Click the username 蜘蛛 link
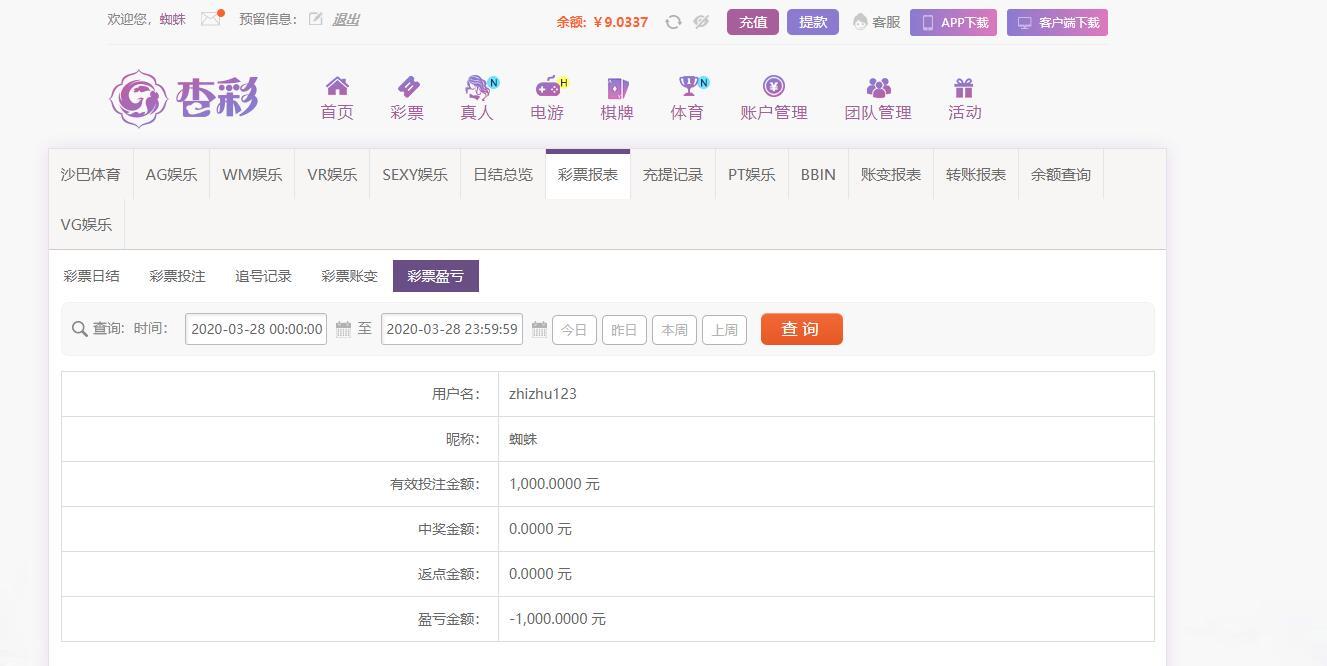The height and width of the screenshot is (666, 1327). point(173,19)
